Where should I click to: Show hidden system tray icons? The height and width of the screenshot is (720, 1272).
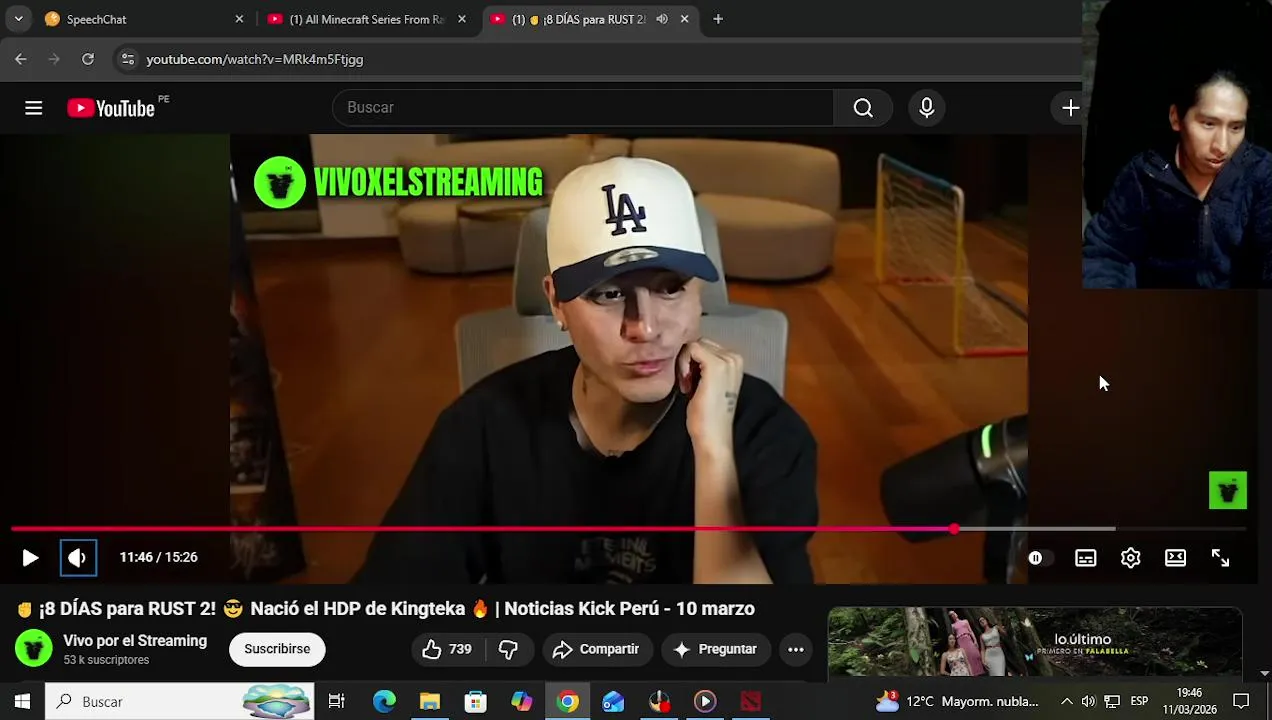pos(1066,701)
